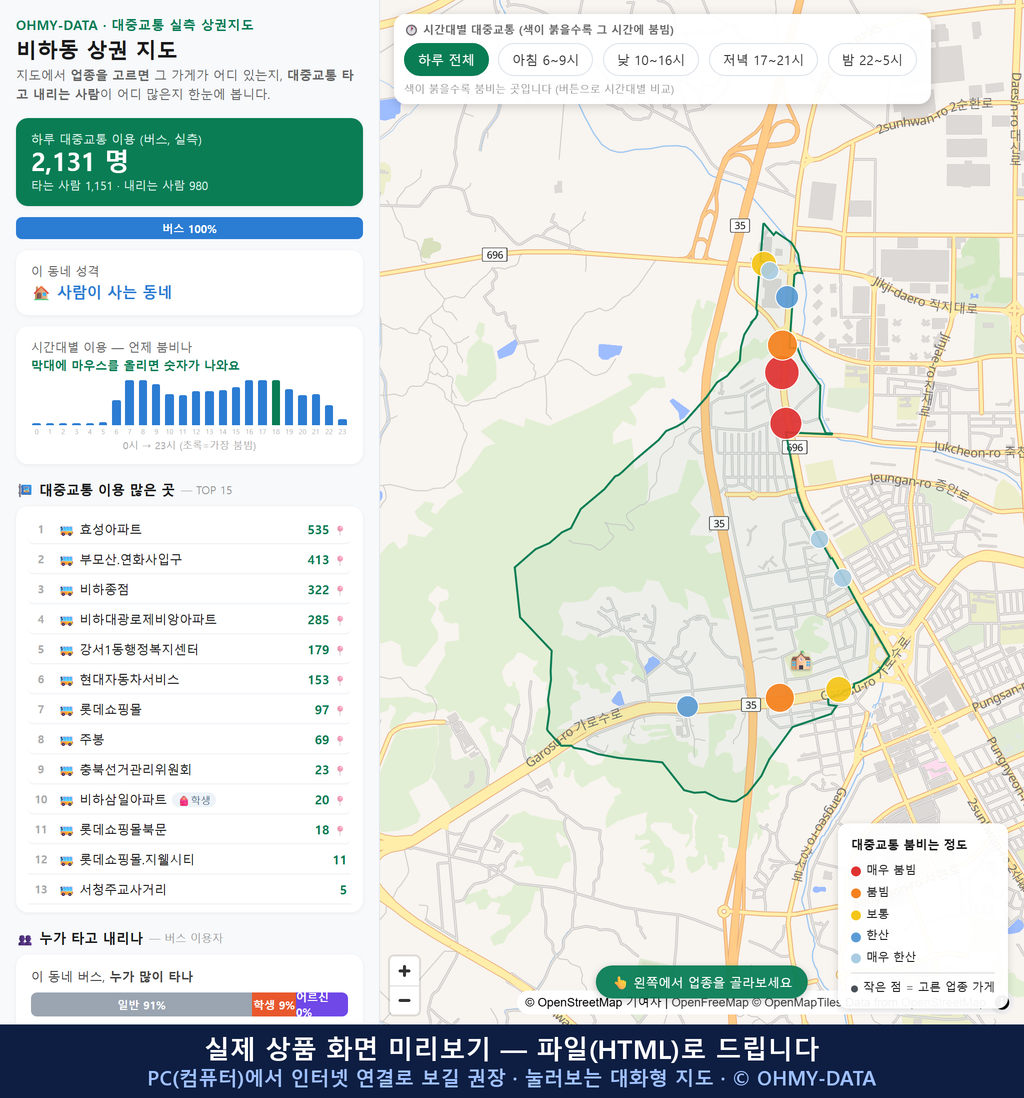This screenshot has width=1024, height=1098.
Task: Click the 왼쪽에서 업종을 골라보세요 button
Action: (x=702, y=982)
